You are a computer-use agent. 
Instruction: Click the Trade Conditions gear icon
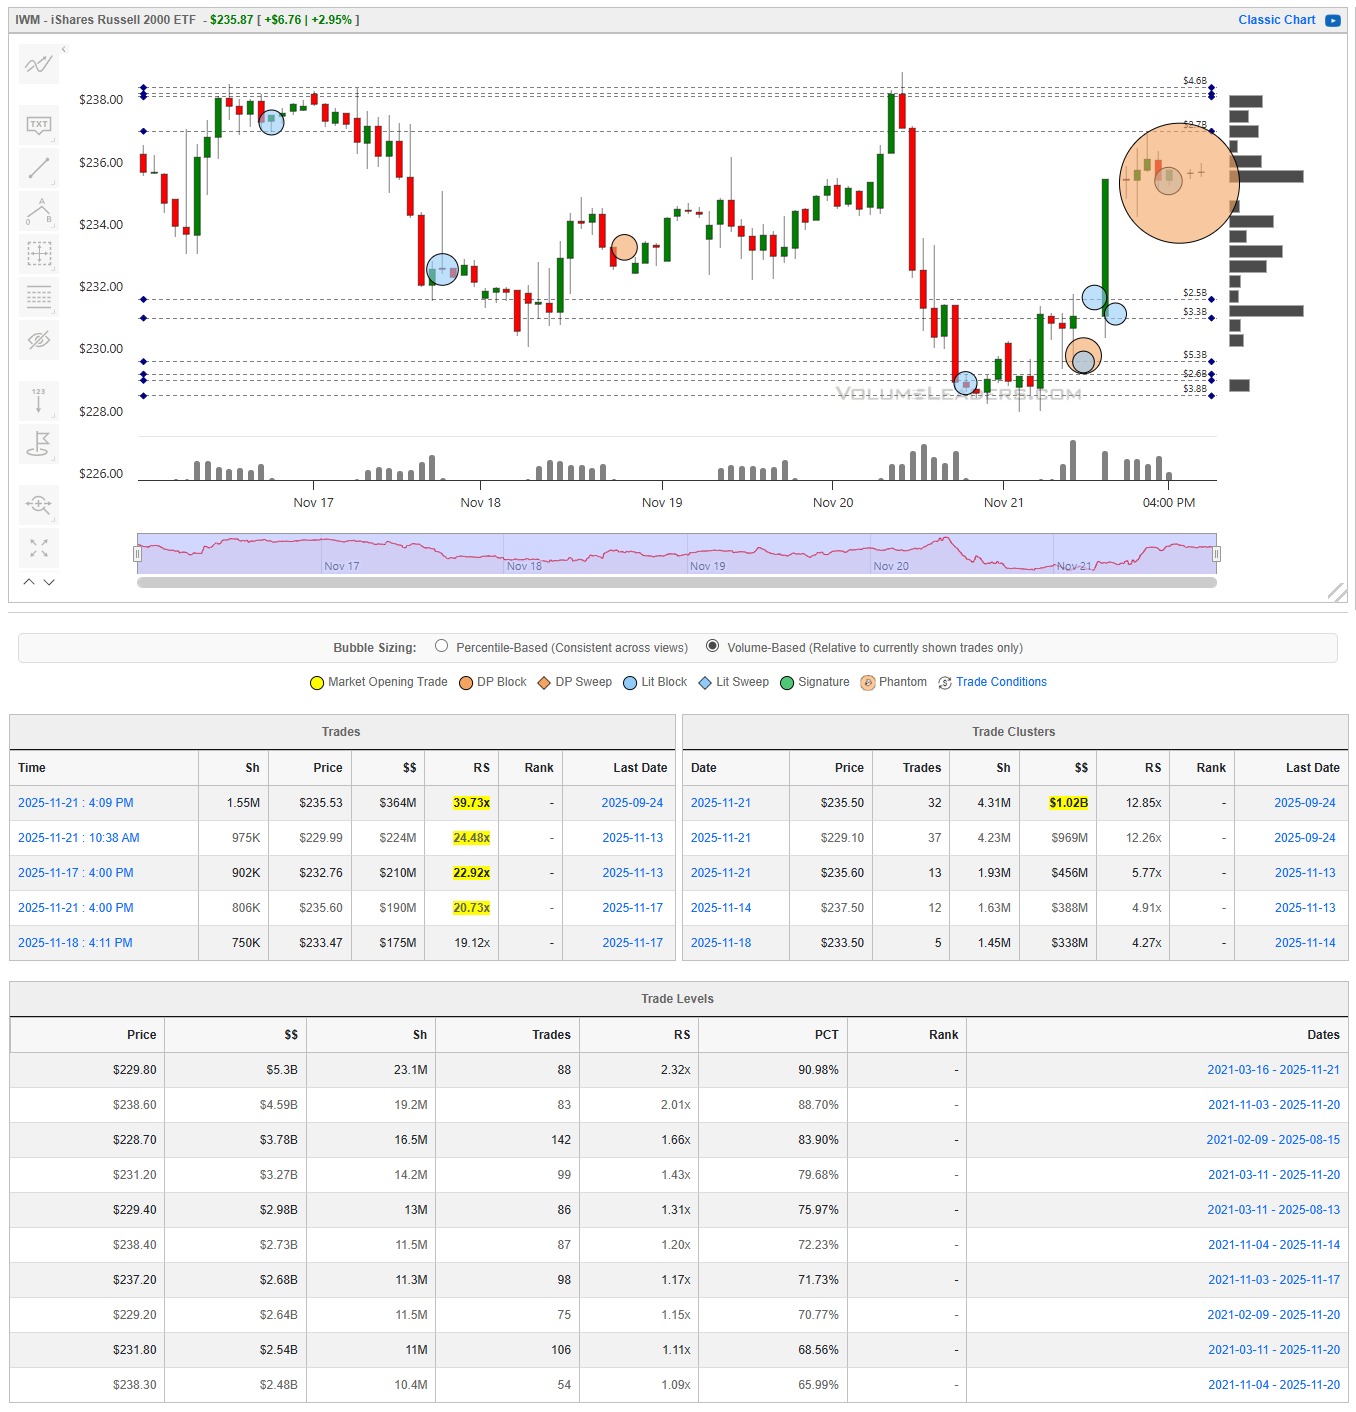(945, 683)
